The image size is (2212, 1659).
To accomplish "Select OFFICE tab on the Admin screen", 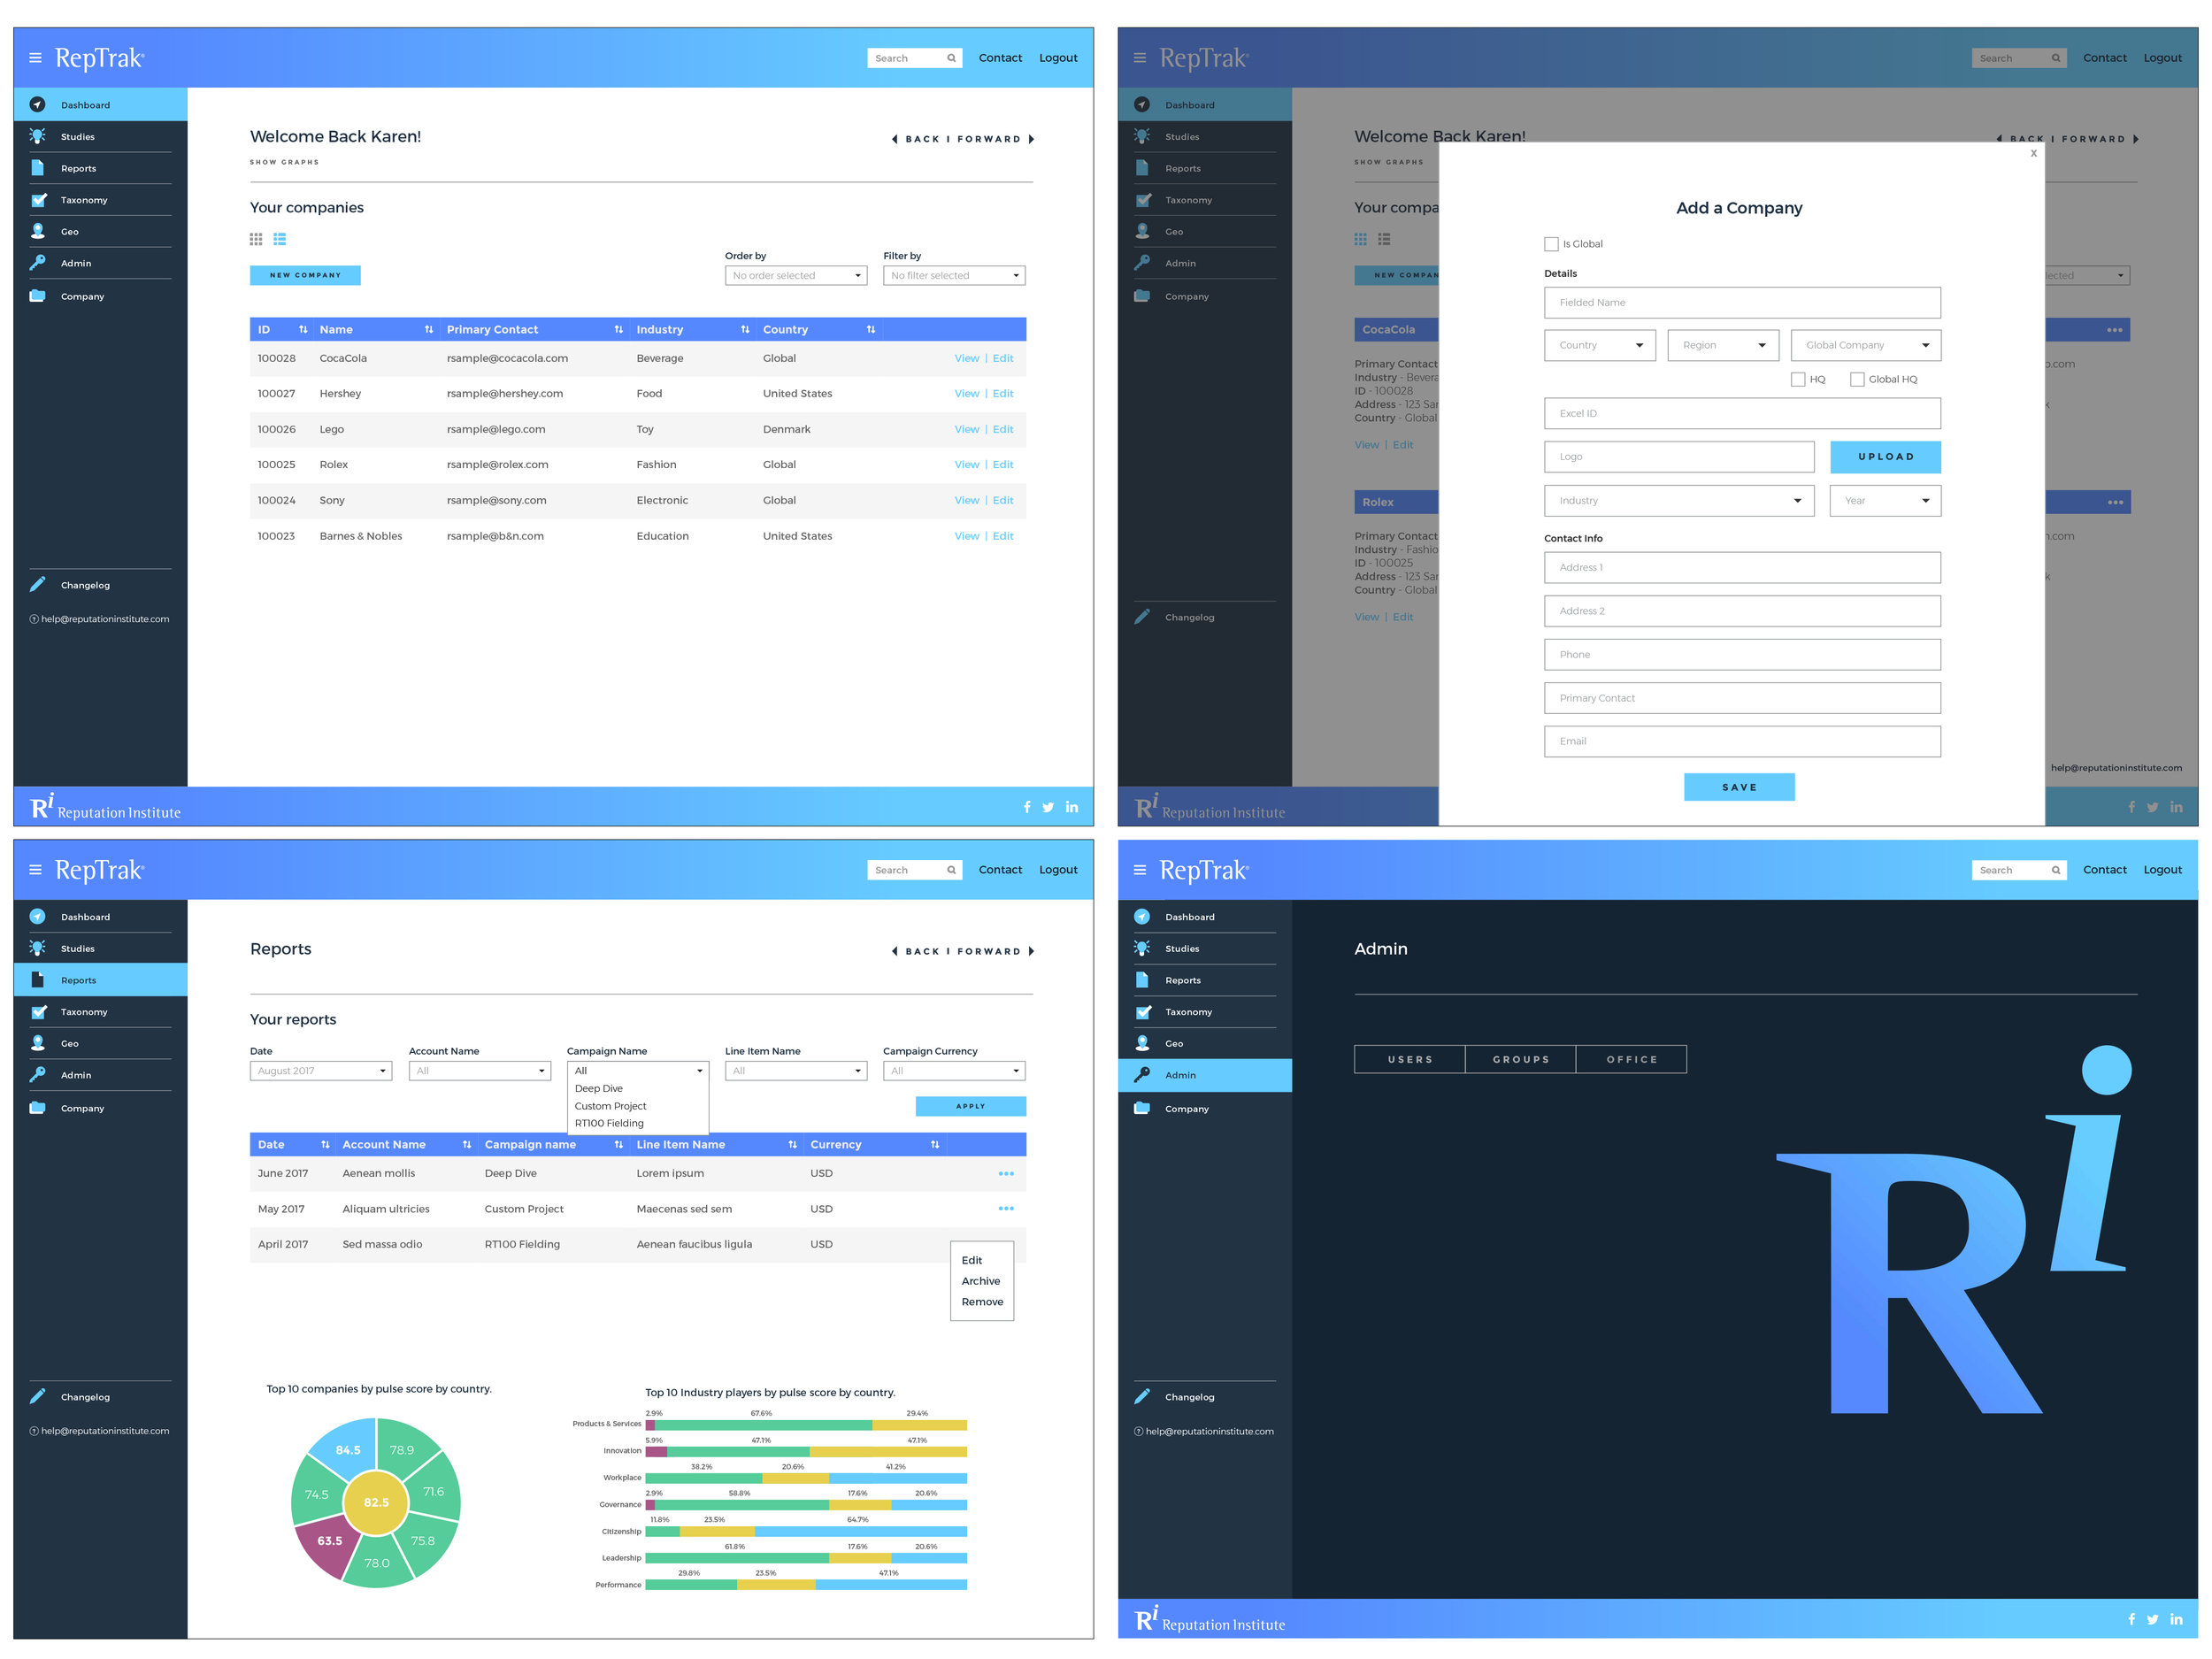I will pyautogui.click(x=1632, y=1059).
